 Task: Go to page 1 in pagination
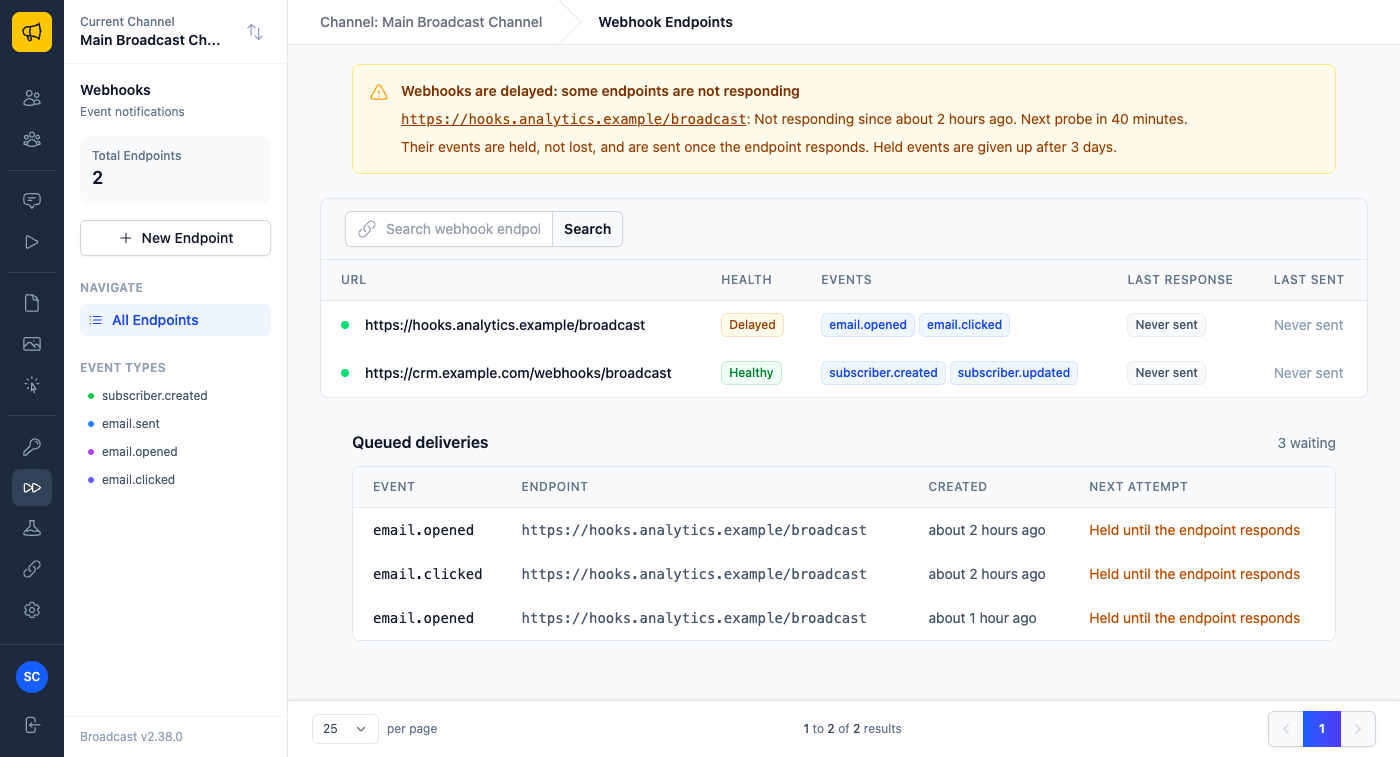pyautogui.click(x=1322, y=729)
